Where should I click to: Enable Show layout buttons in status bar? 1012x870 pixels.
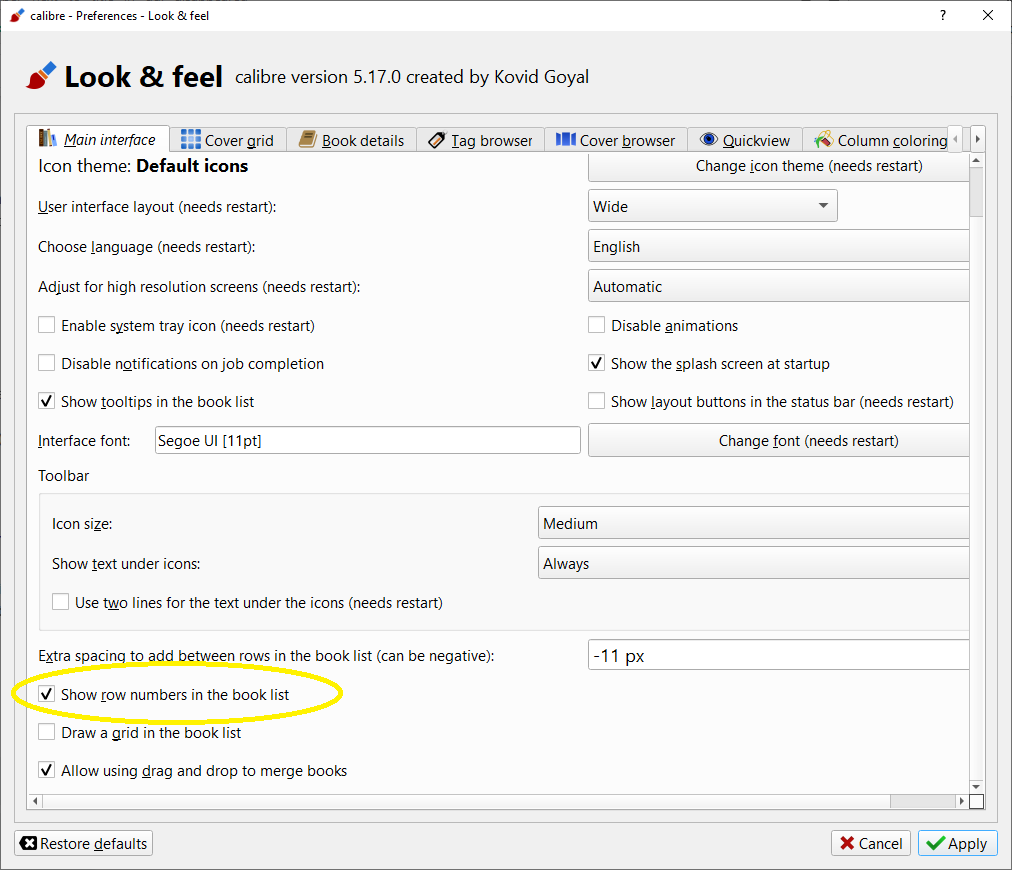click(x=596, y=401)
